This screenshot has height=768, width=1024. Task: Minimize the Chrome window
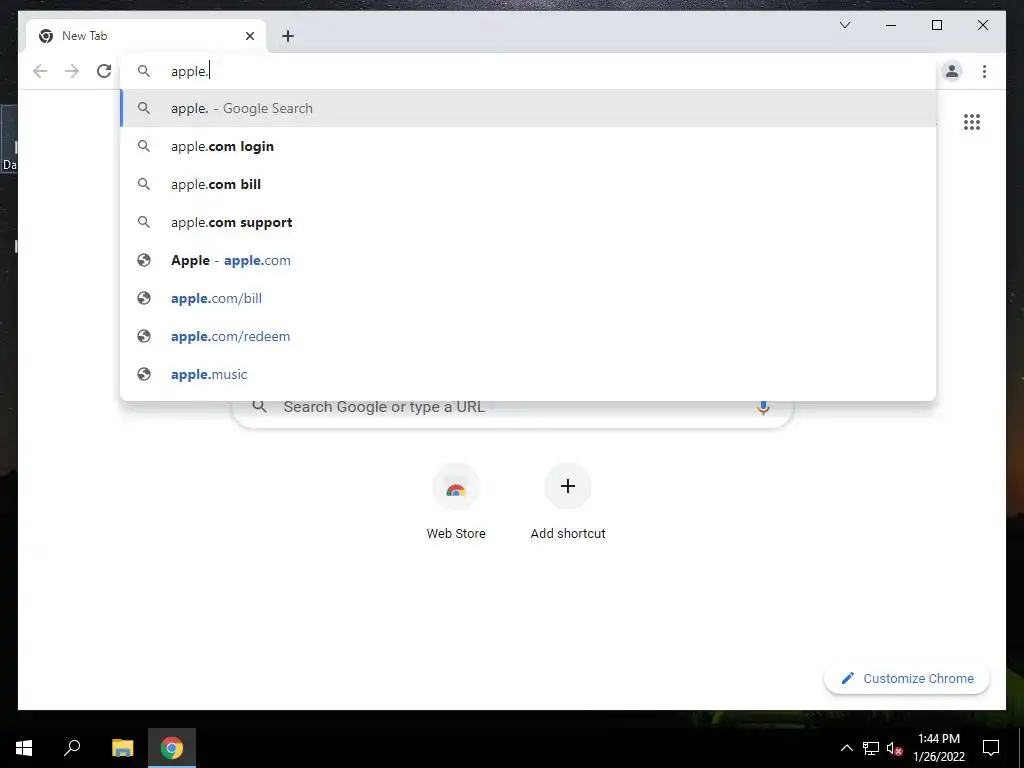[x=891, y=25]
